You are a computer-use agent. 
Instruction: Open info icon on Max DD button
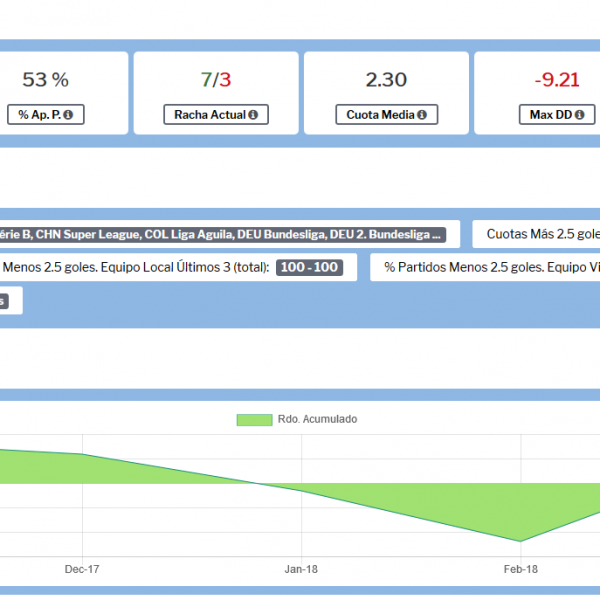coord(579,115)
